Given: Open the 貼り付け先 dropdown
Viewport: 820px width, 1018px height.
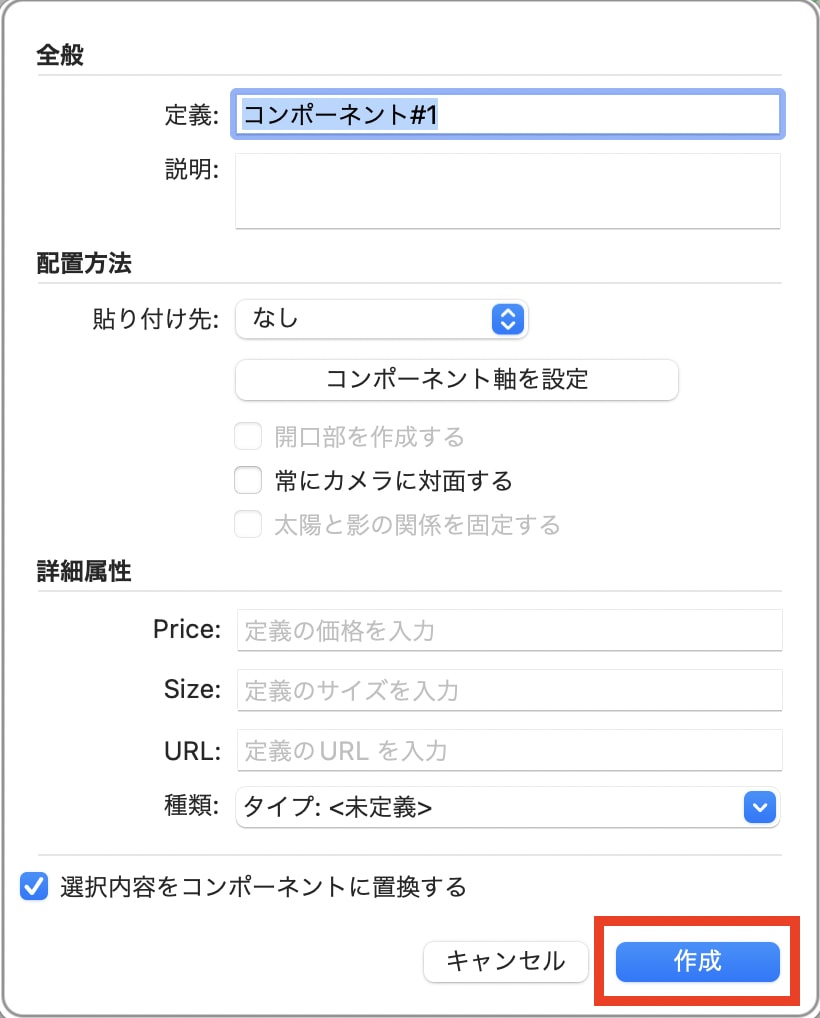Looking at the screenshot, I should 380,319.
